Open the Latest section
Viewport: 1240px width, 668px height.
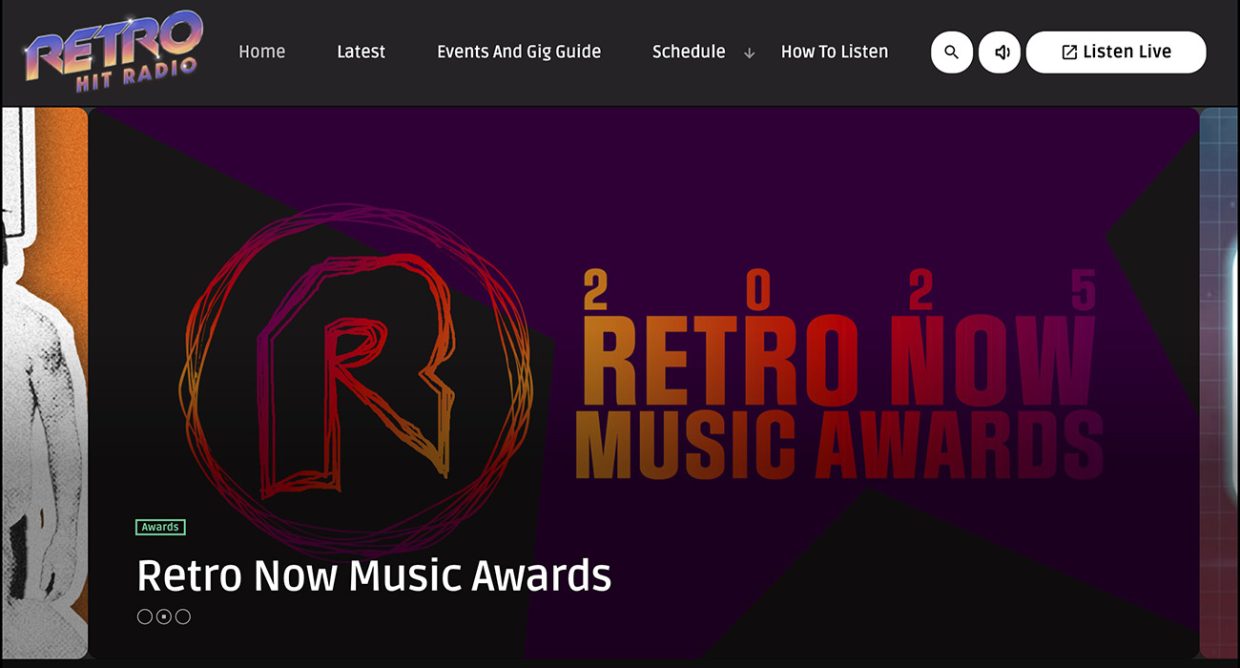361,52
